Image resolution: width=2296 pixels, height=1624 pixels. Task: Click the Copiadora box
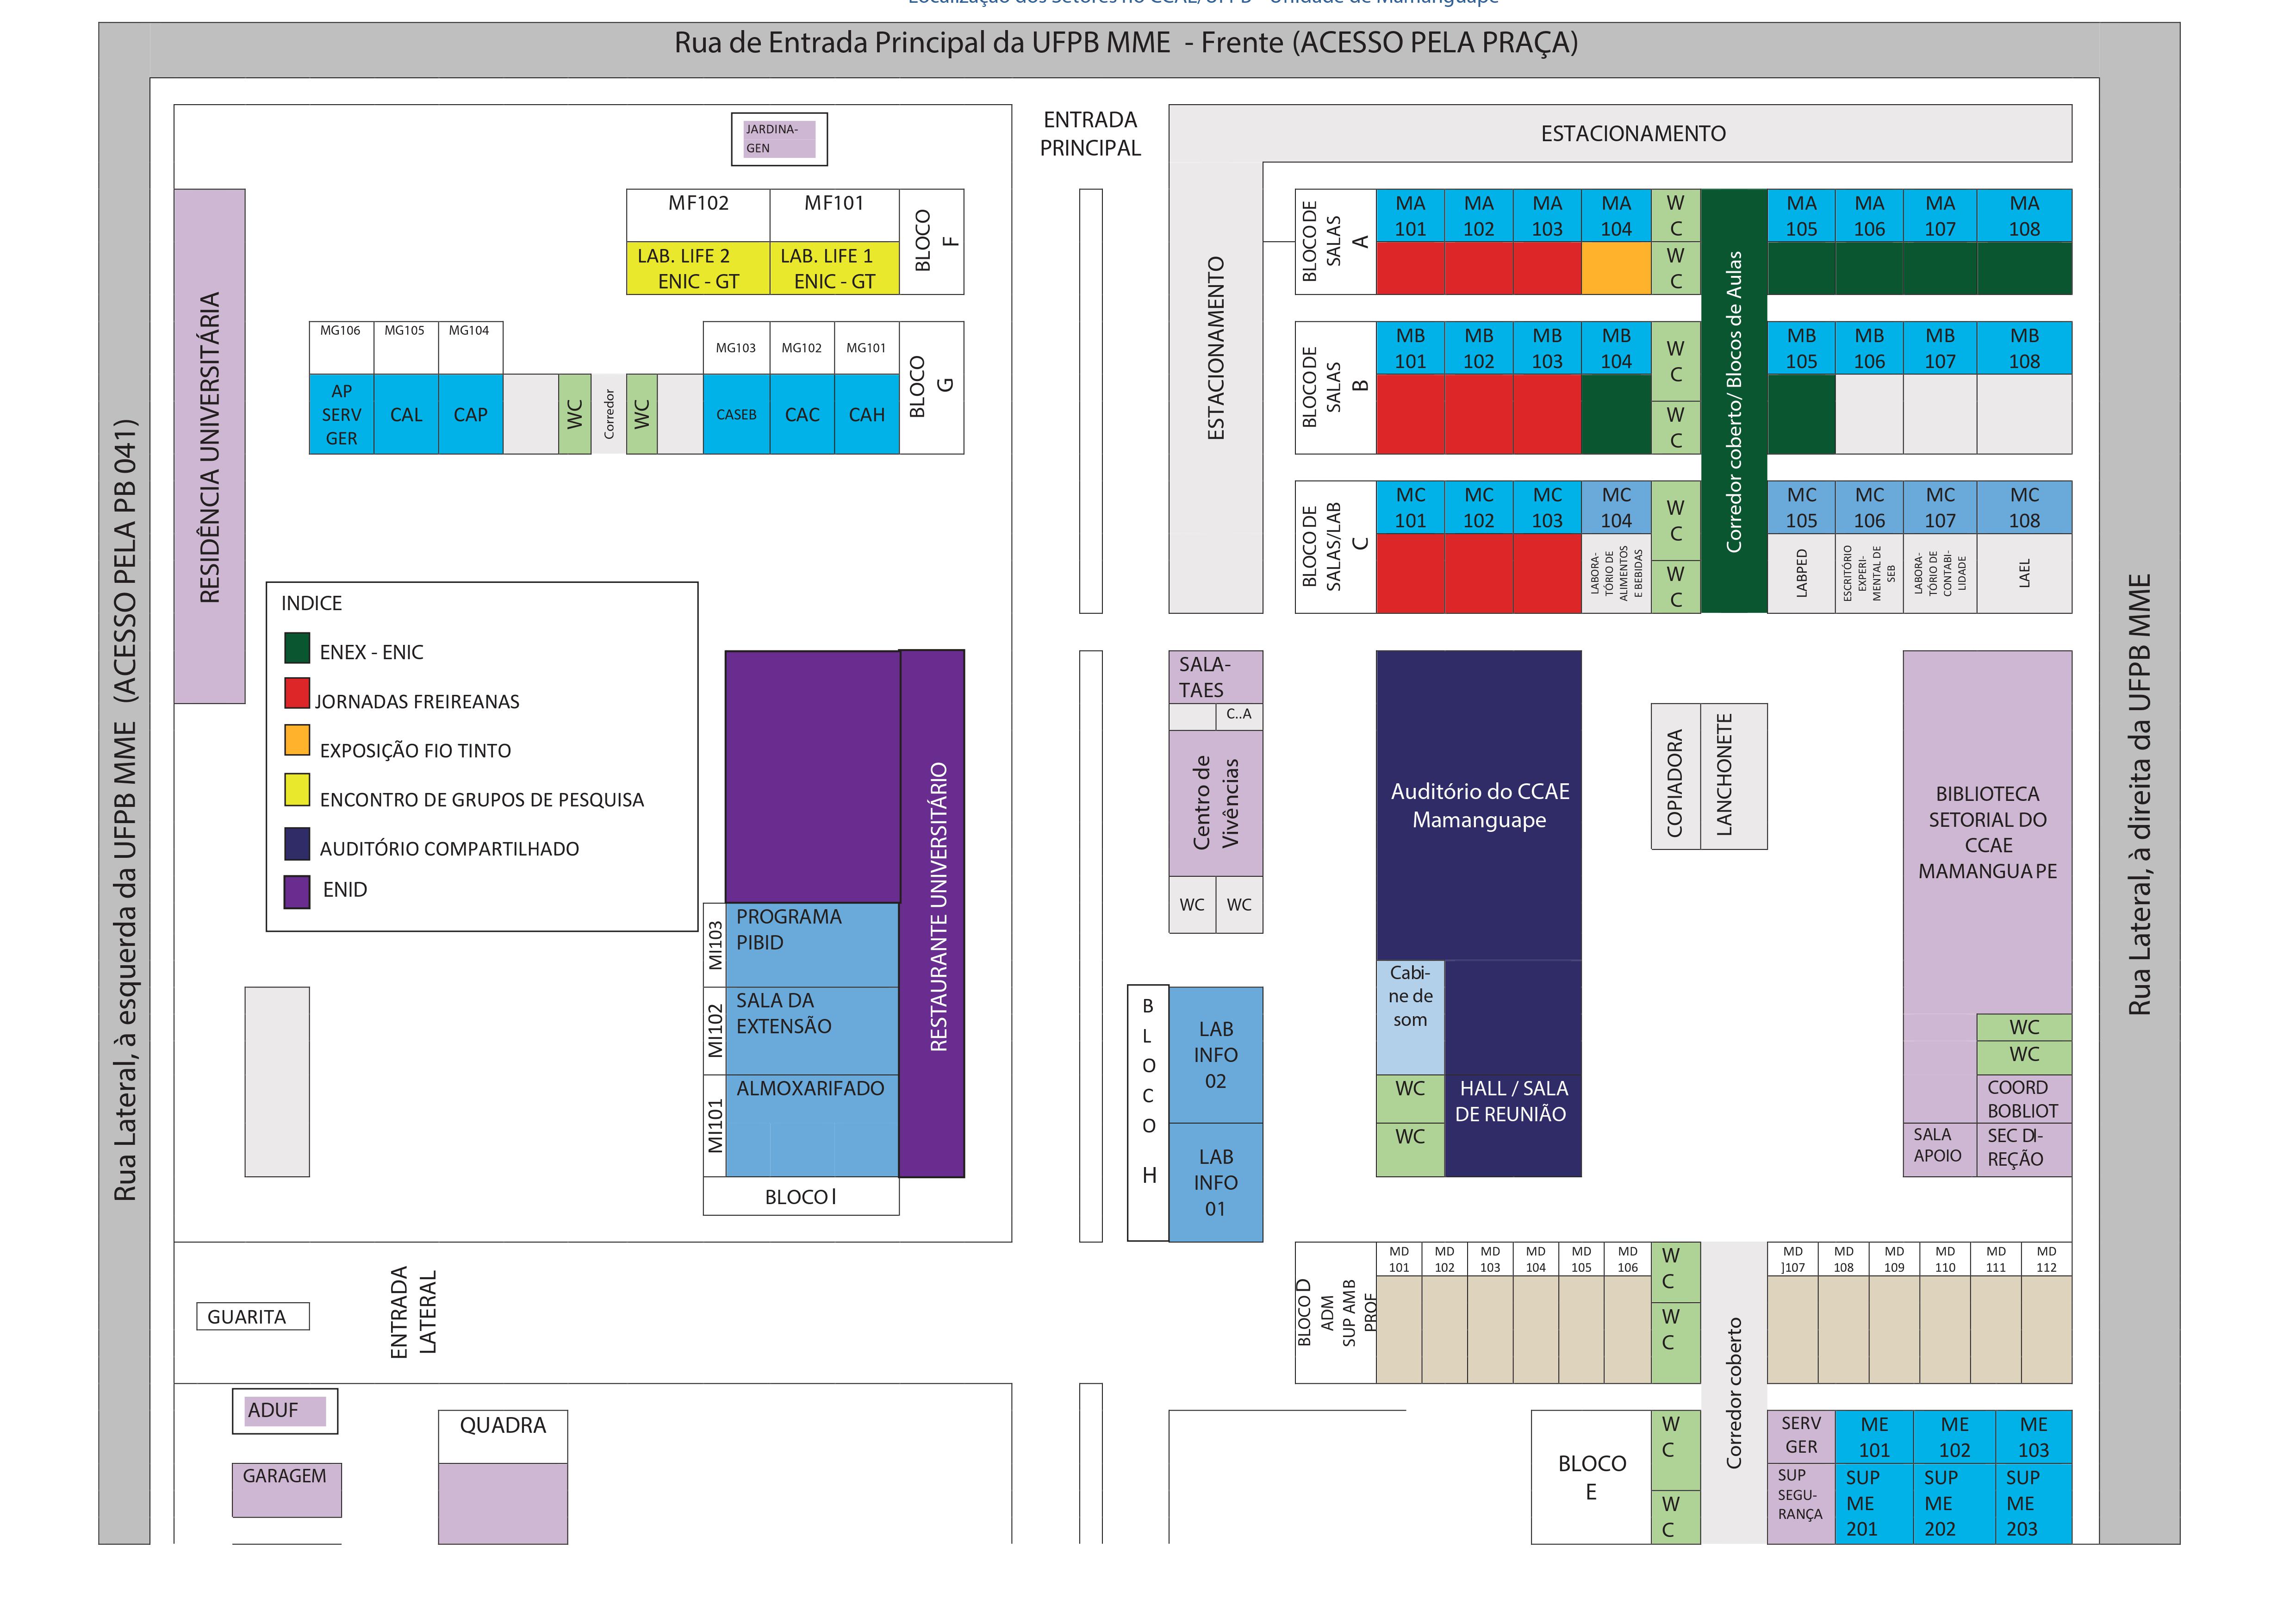1675,777
